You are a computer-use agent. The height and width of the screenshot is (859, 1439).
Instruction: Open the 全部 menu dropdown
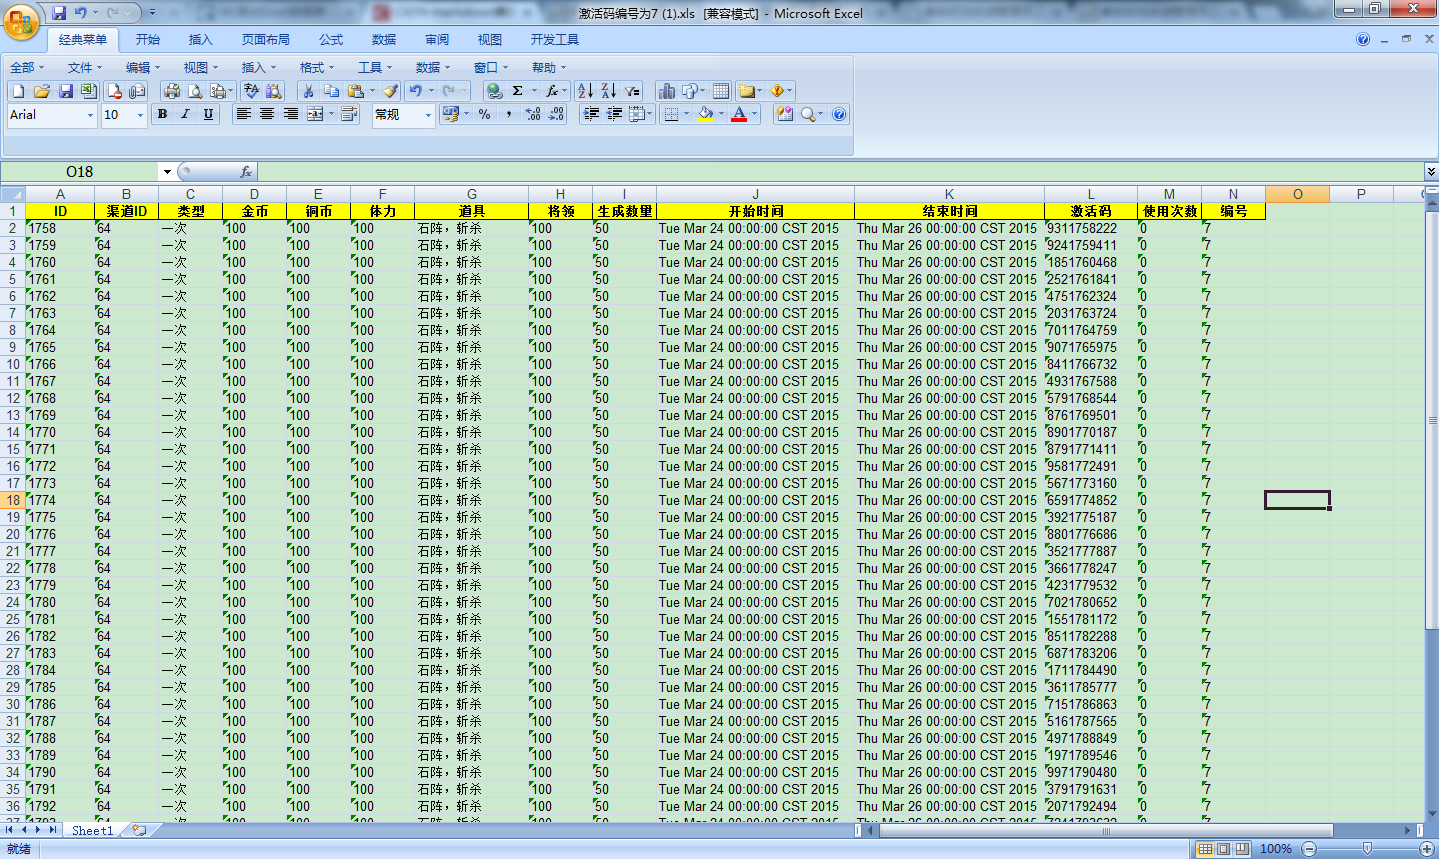[28, 67]
